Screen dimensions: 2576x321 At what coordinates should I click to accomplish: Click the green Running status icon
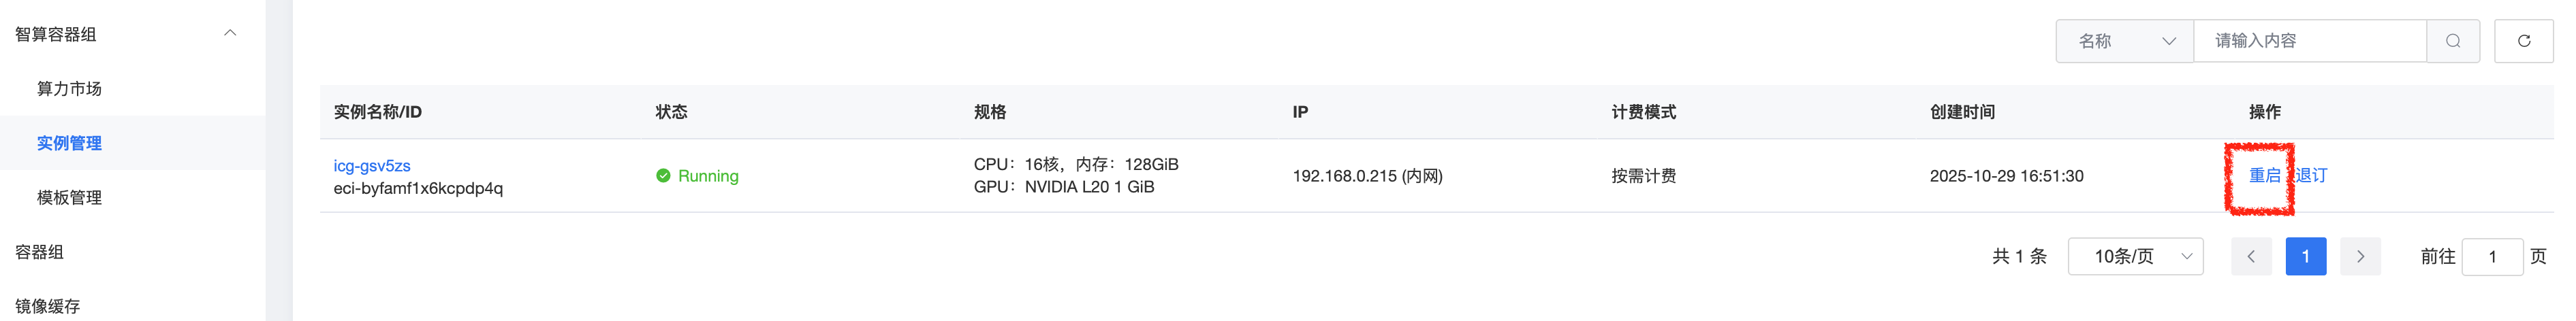pos(663,176)
